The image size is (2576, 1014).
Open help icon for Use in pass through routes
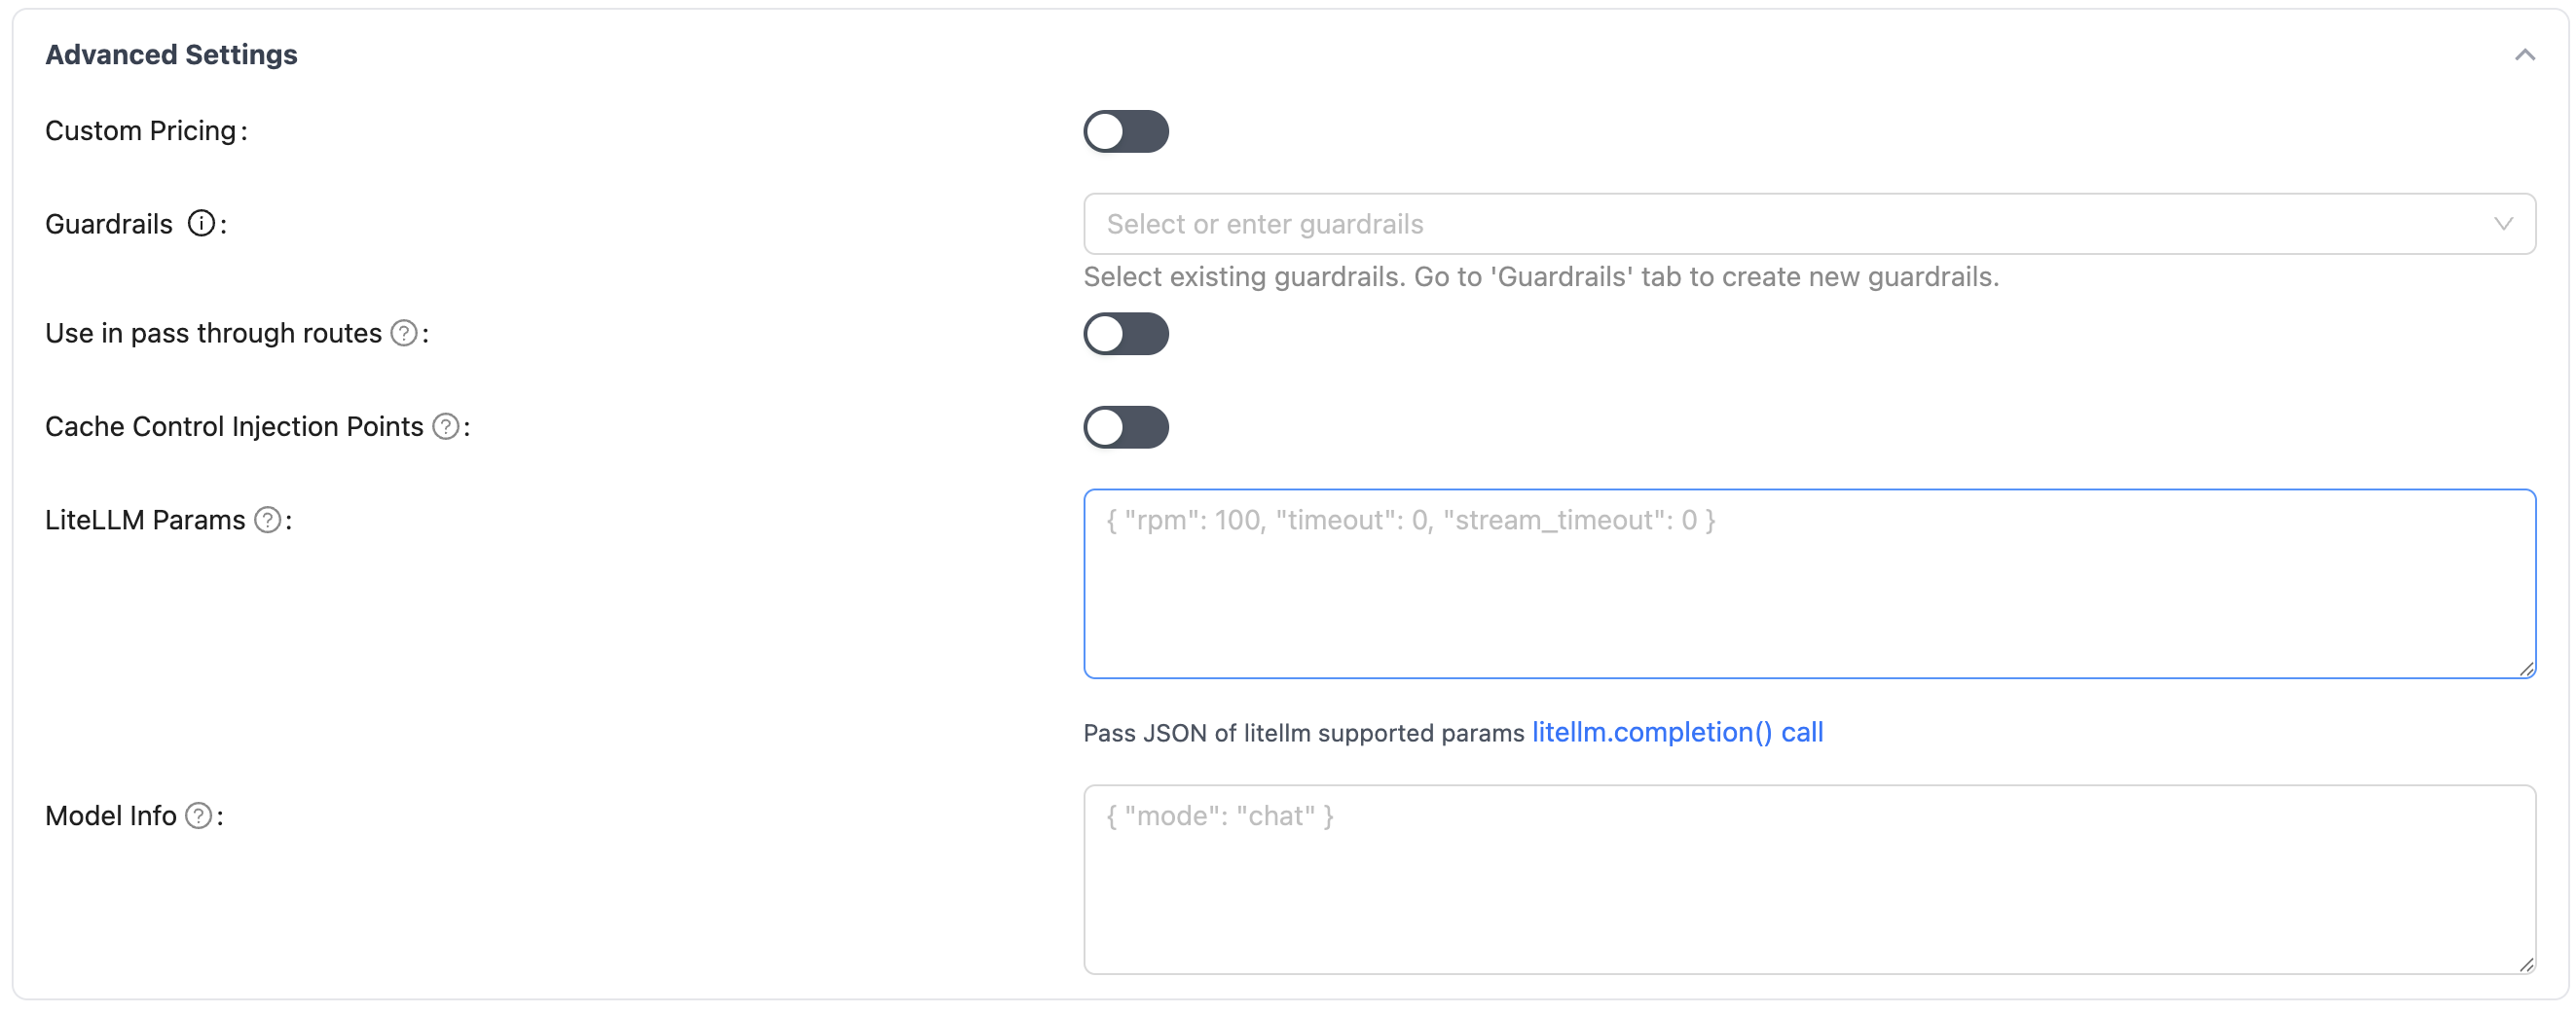pyautogui.click(x=404, y=333)
